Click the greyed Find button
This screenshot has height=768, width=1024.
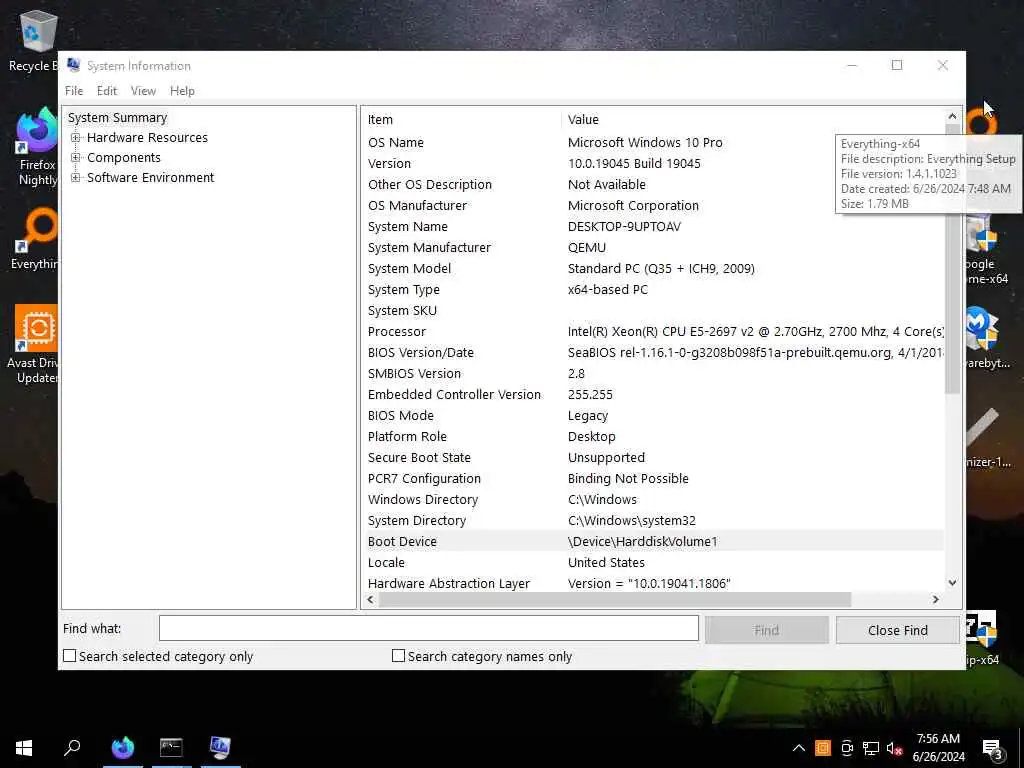[767, 630]
